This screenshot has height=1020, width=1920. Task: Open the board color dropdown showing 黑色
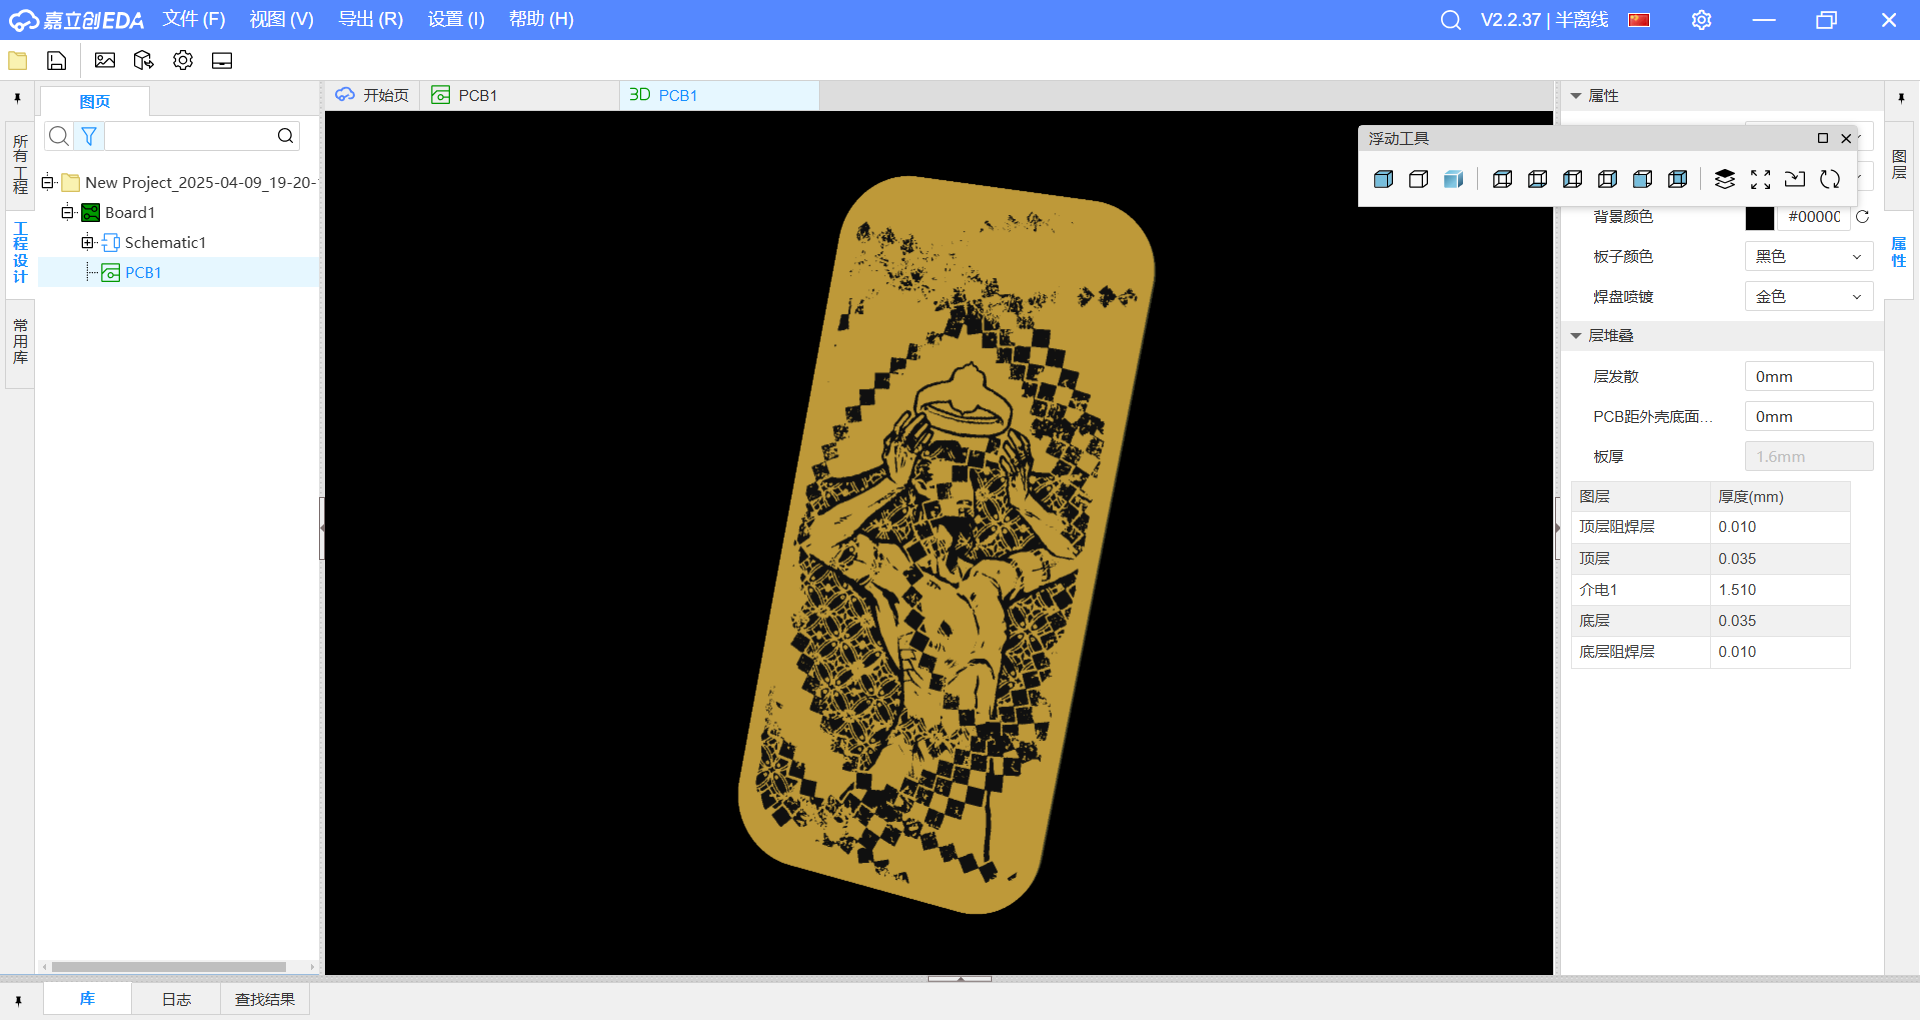(x=1809, y=257)
